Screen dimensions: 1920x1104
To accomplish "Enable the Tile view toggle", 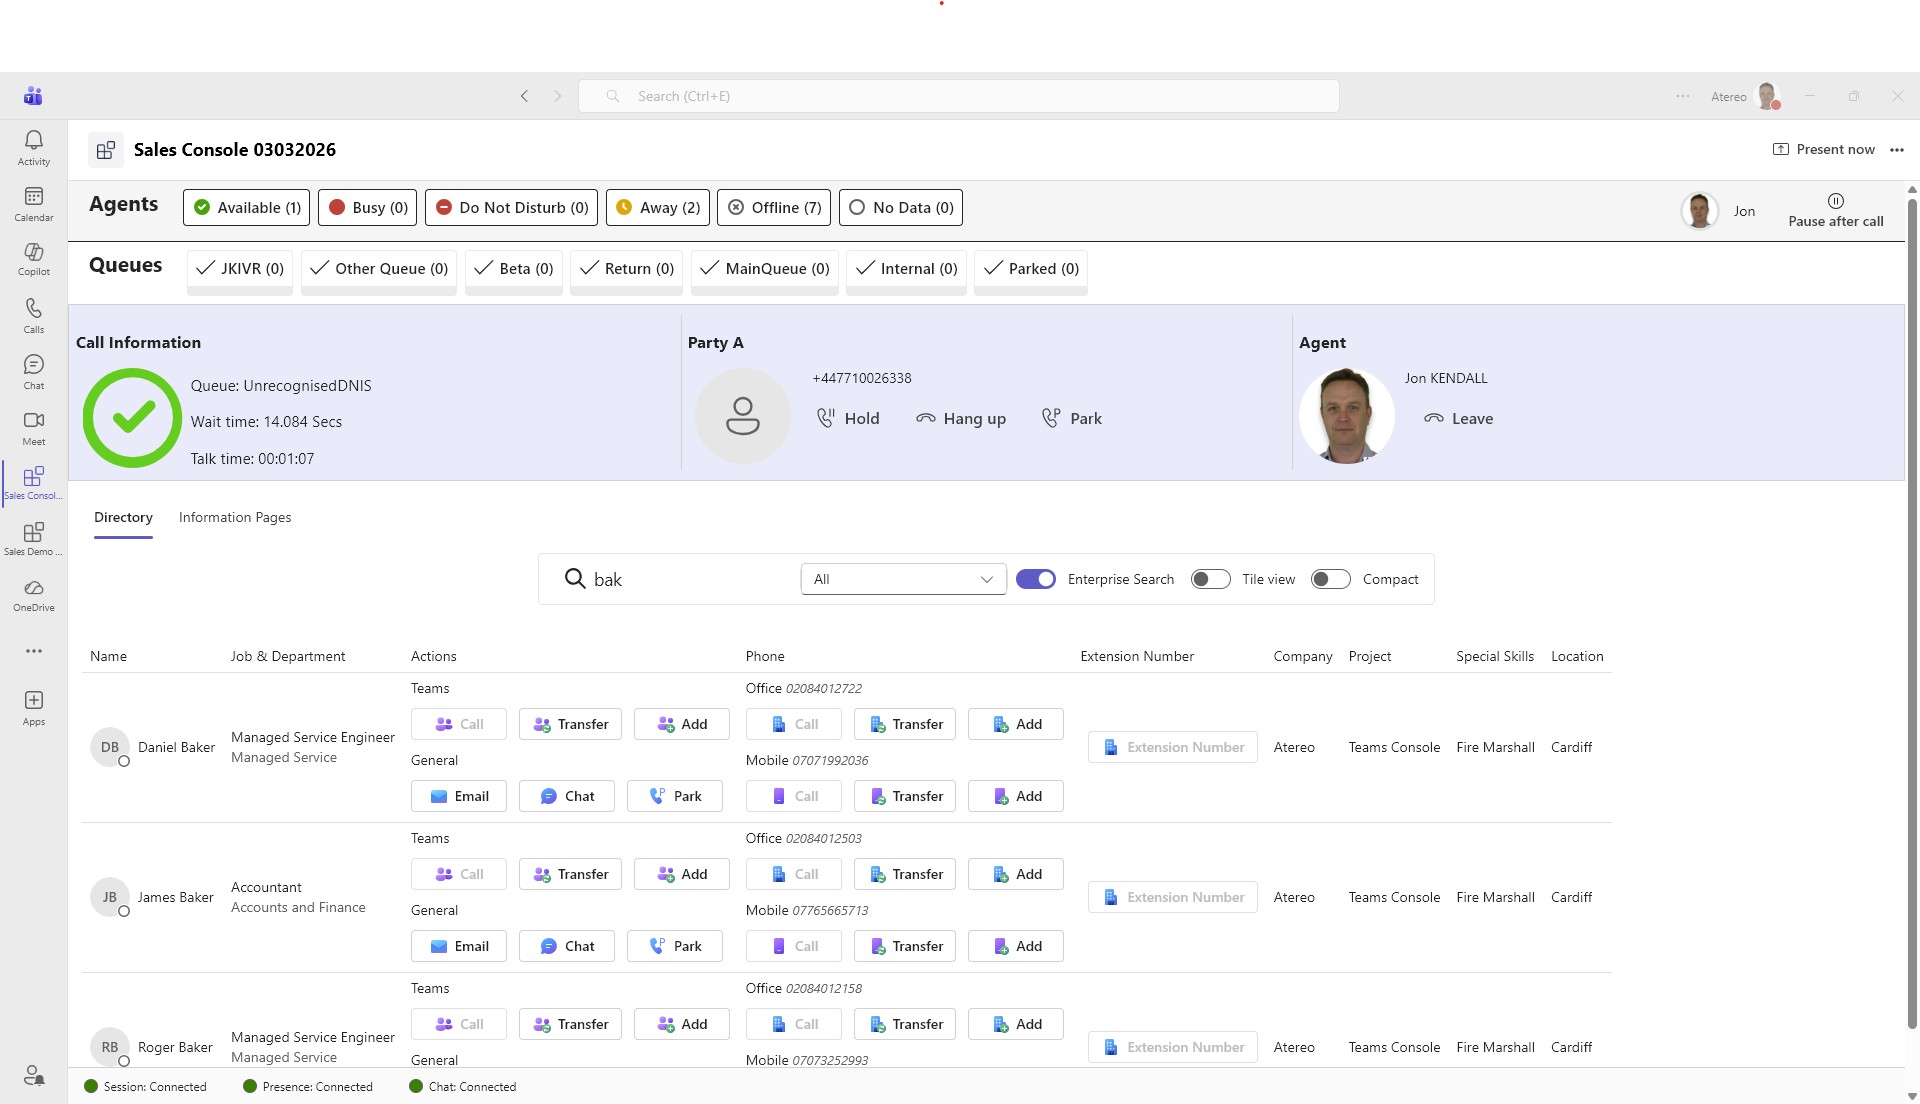I will pos(1210,579).
